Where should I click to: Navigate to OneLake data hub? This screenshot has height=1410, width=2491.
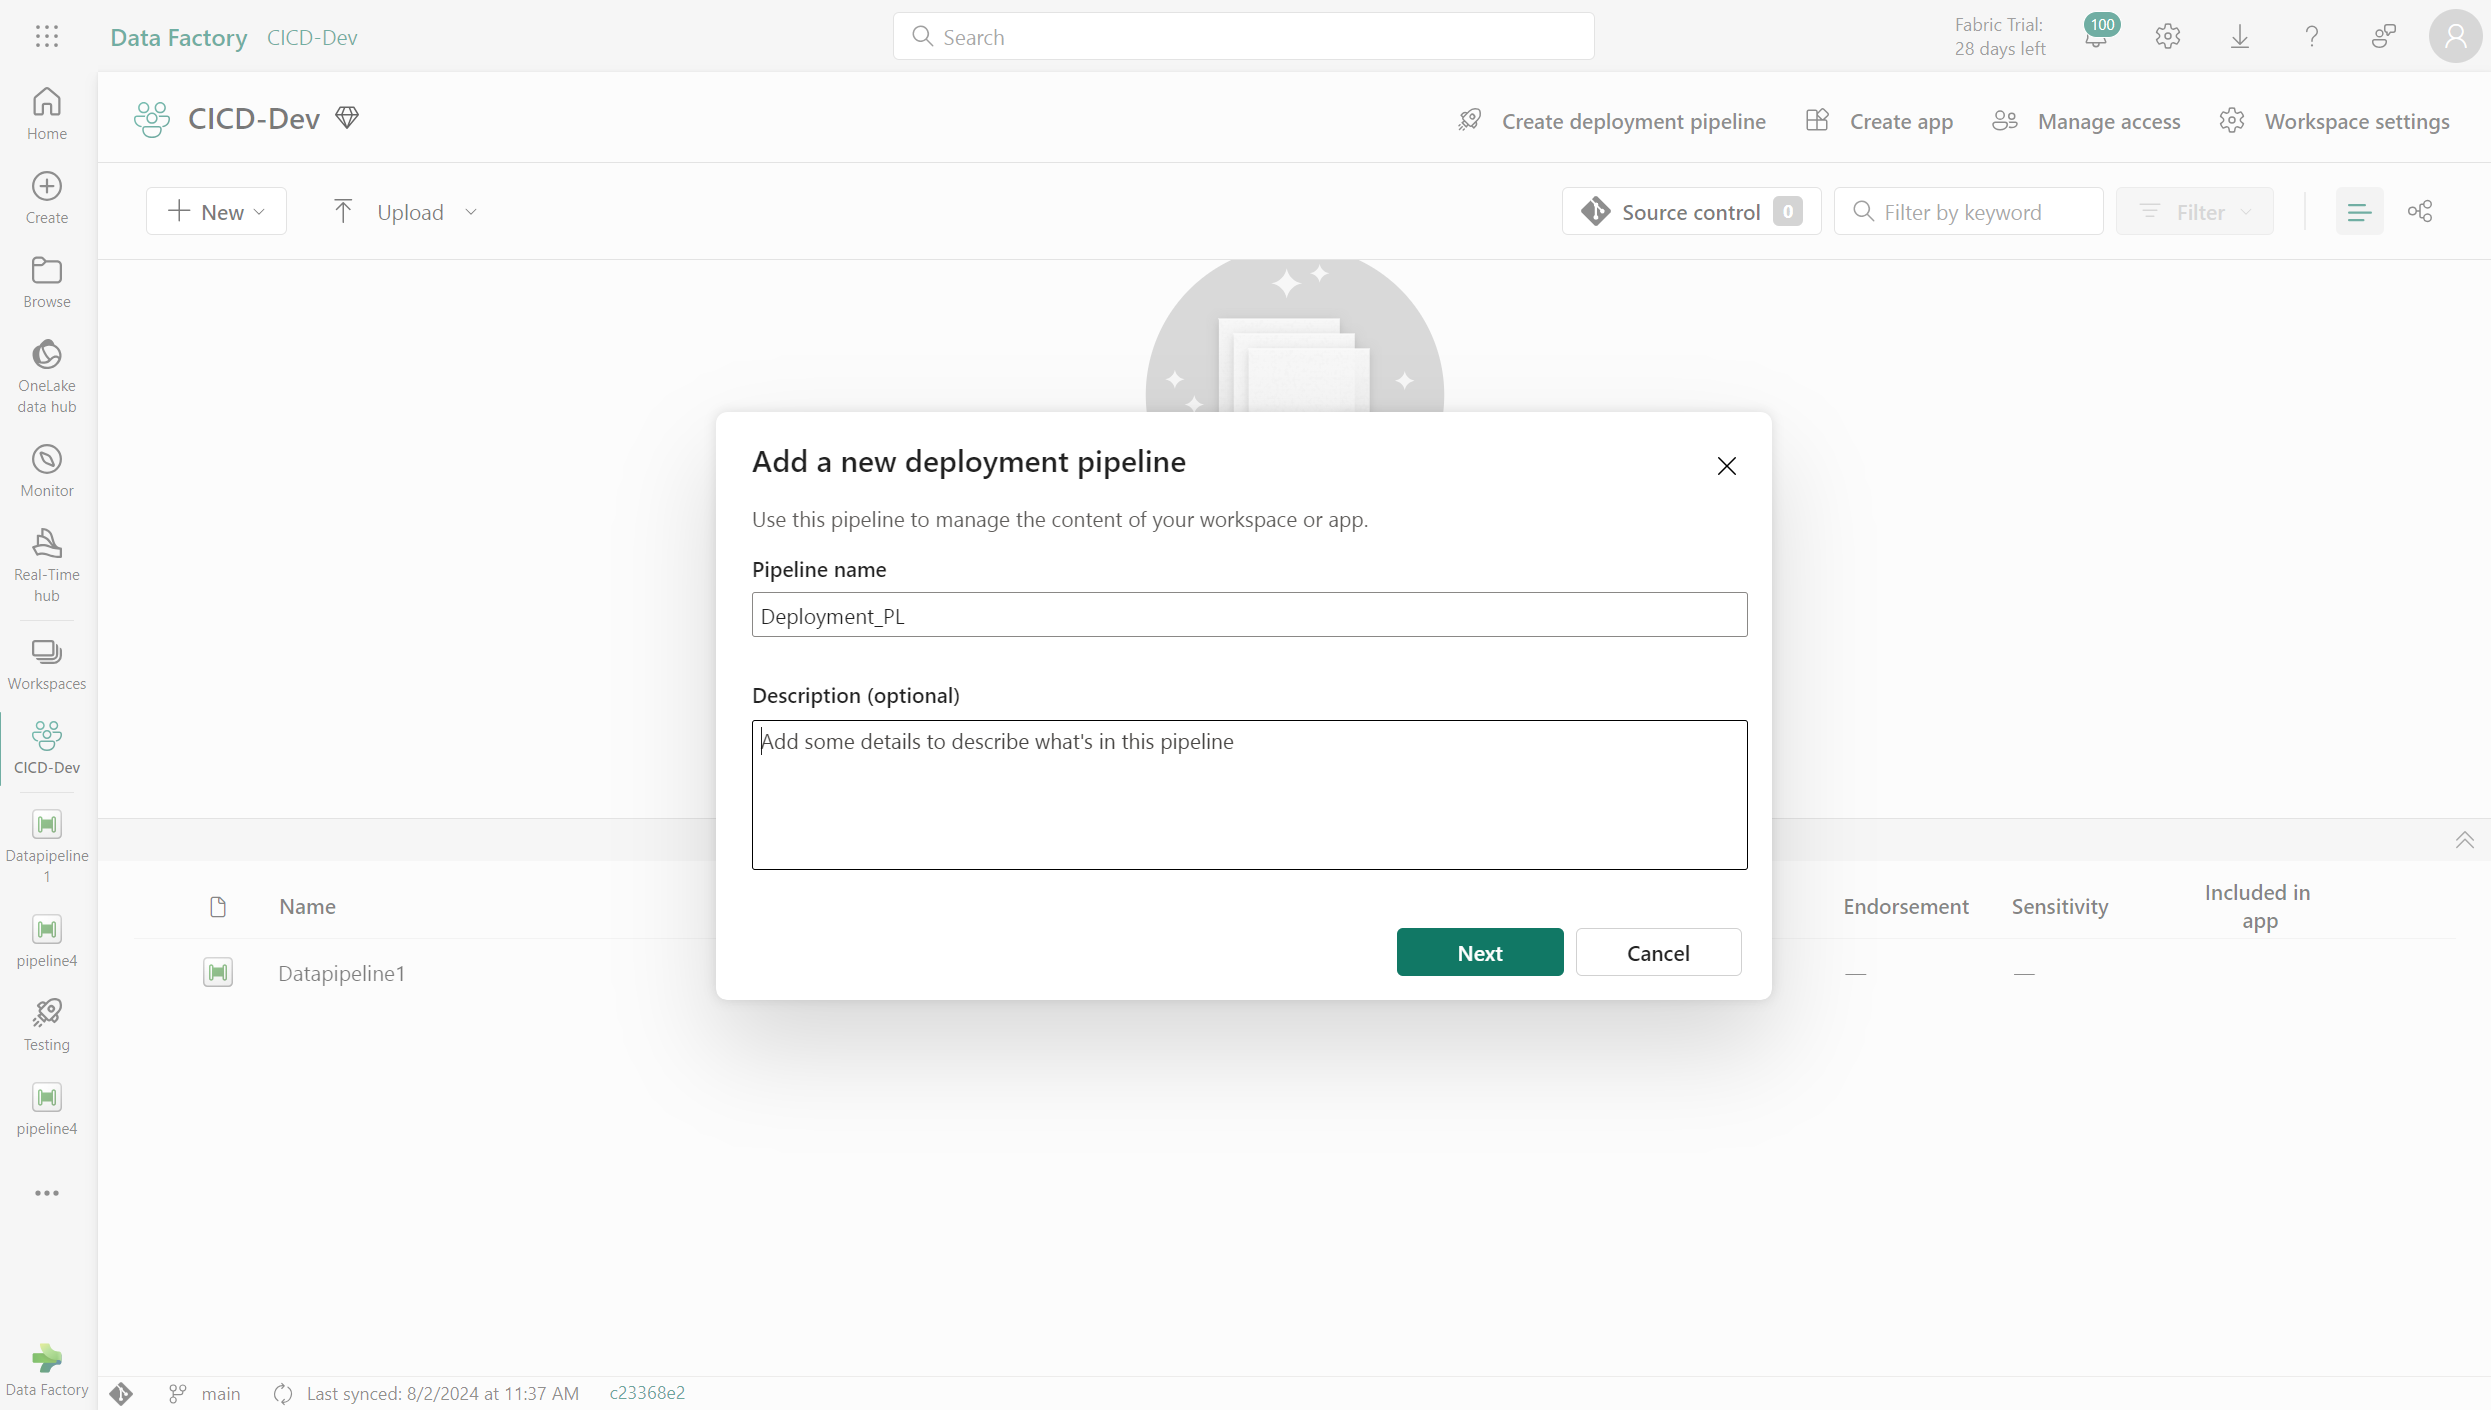(x=46, y=375)
